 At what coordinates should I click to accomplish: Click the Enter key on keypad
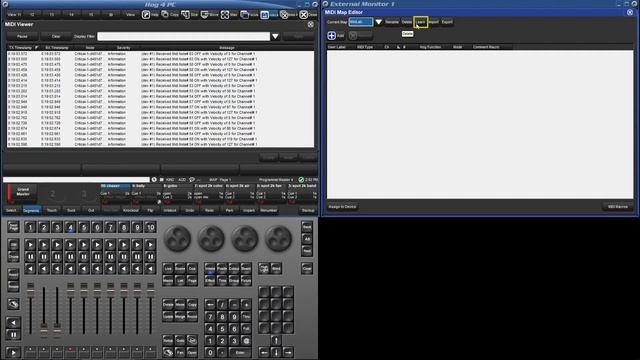[x=240, y=352]
